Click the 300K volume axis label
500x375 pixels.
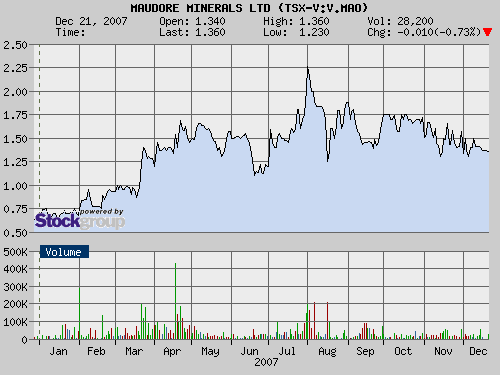[x=15, y=287]
